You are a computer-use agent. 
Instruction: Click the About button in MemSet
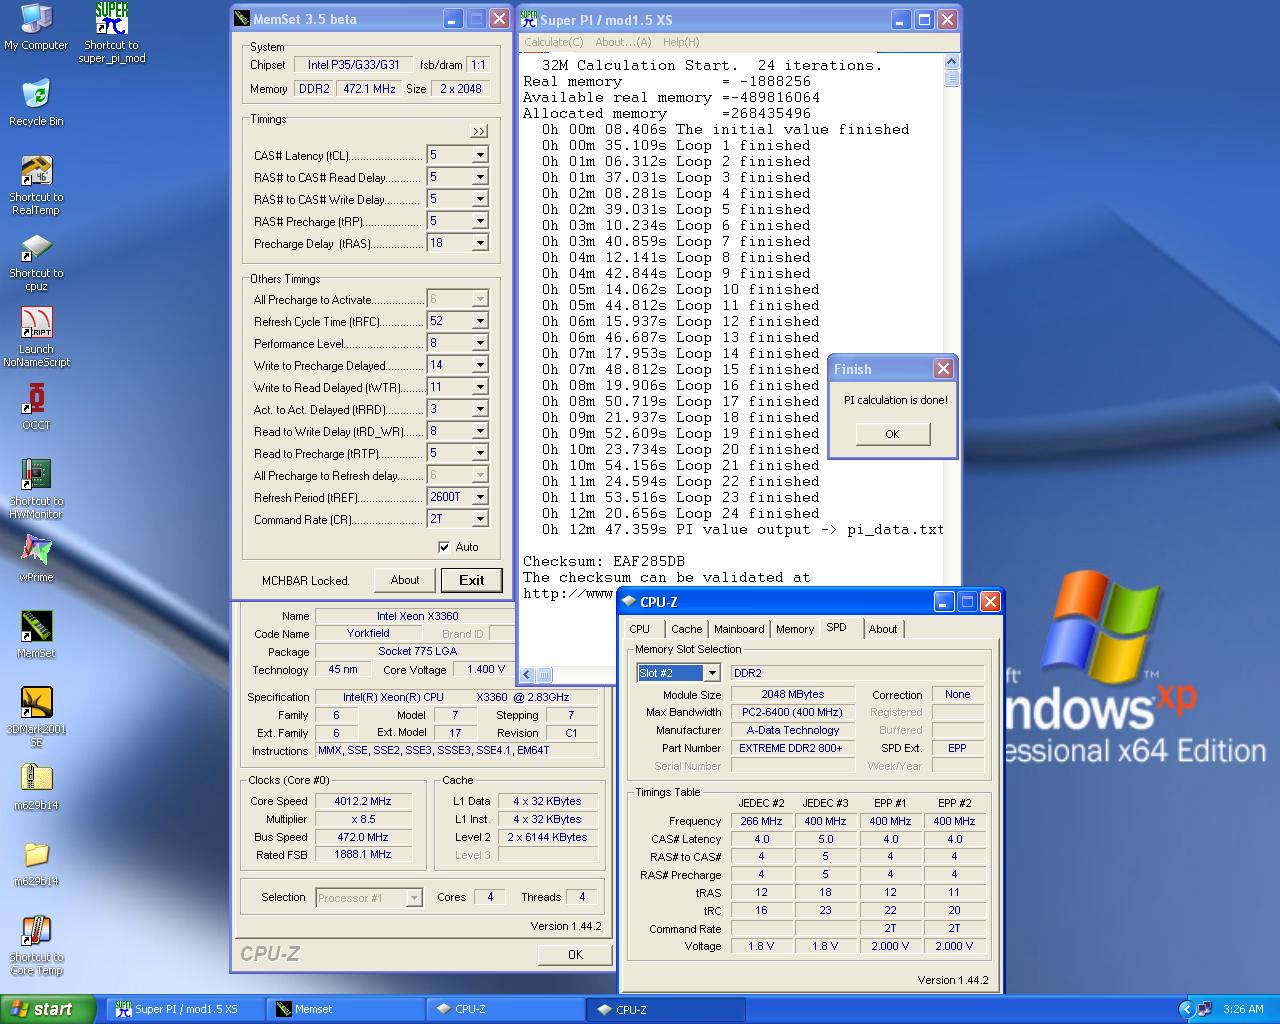pos(405,580)
